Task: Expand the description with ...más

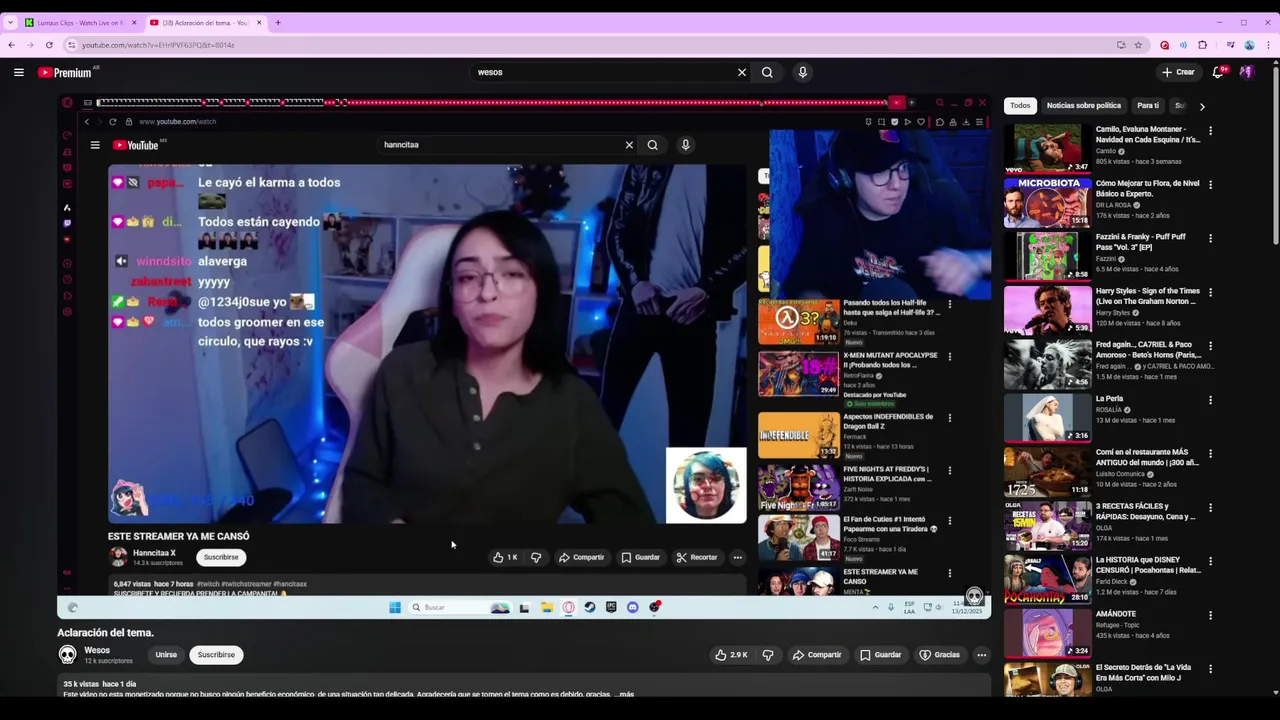Action: (x=626, y=694)
